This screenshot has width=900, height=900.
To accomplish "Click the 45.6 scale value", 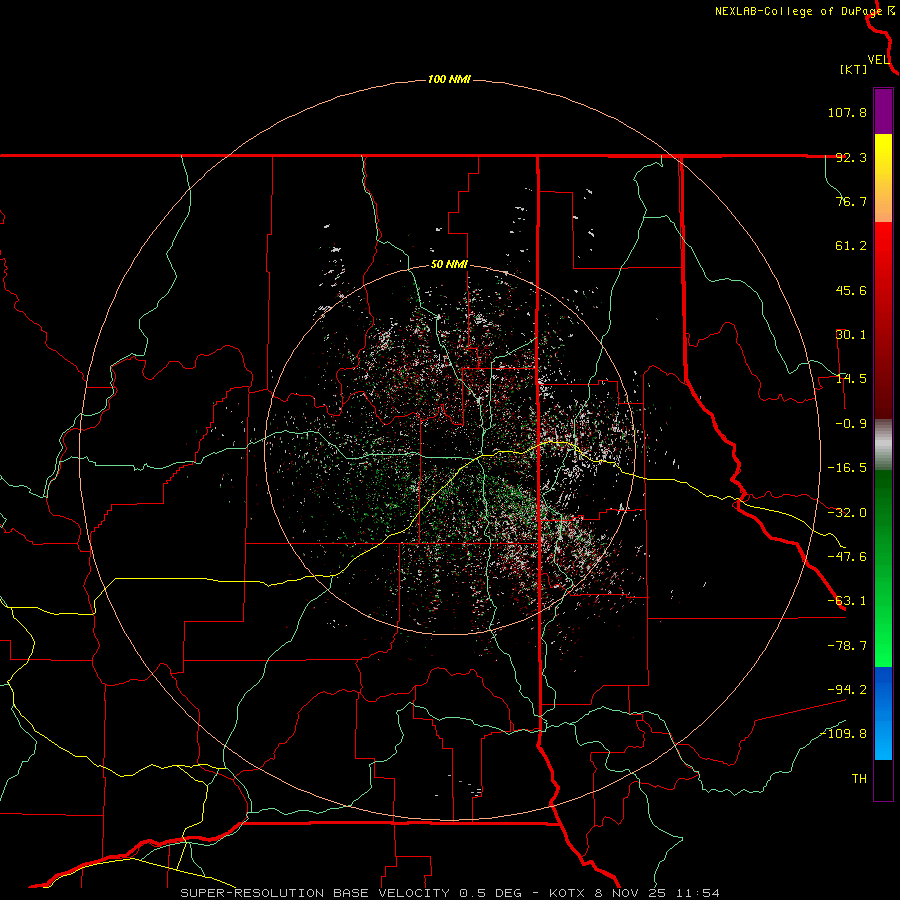I will pyautogui.click(x=851, y=290).
